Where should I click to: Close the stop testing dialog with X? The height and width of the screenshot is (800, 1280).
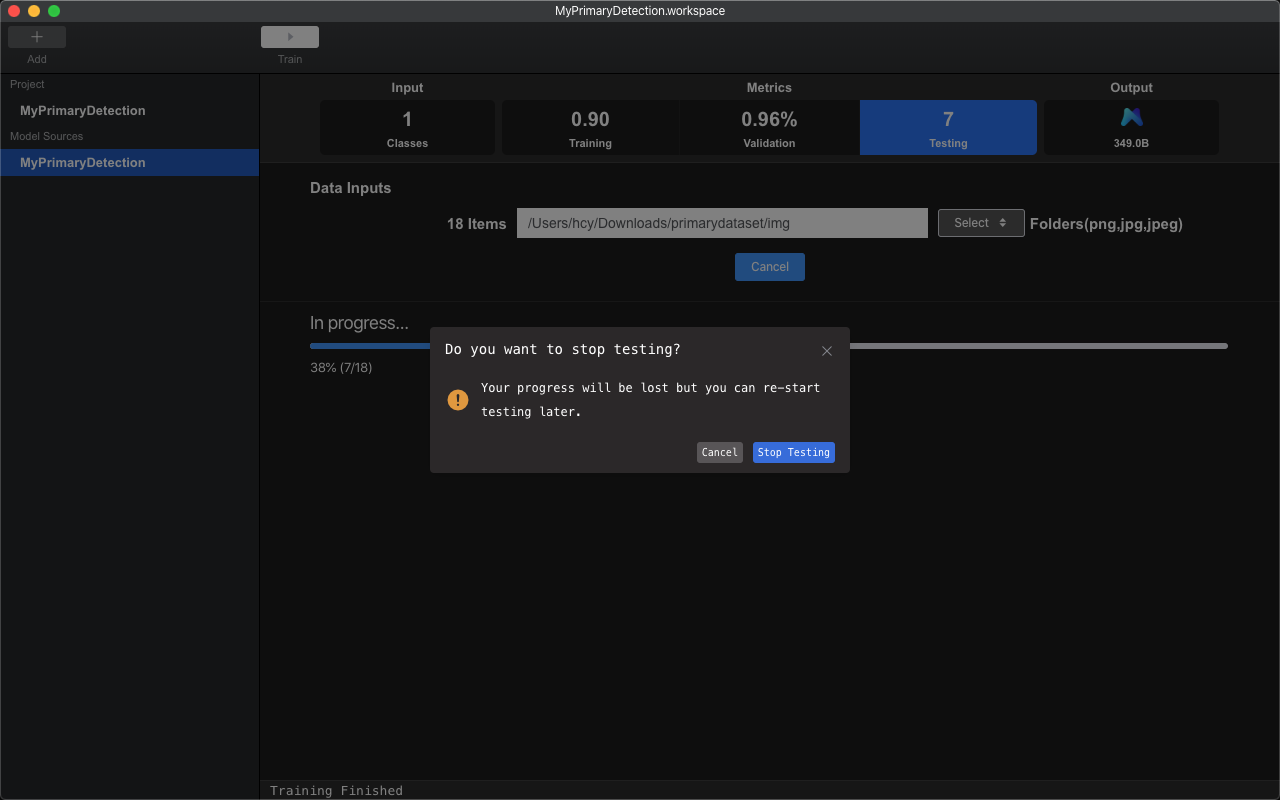(x=827, y=351)
